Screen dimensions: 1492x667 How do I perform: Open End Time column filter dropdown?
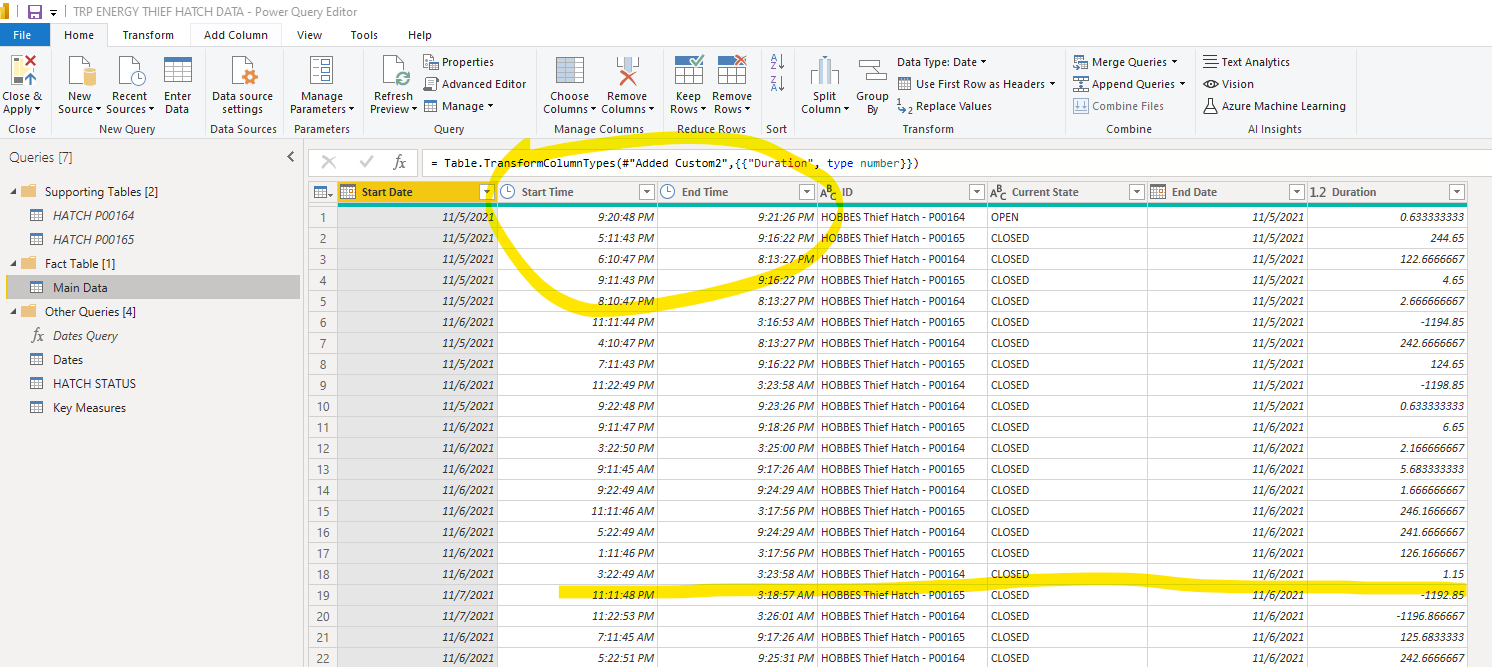pos(807,192)
